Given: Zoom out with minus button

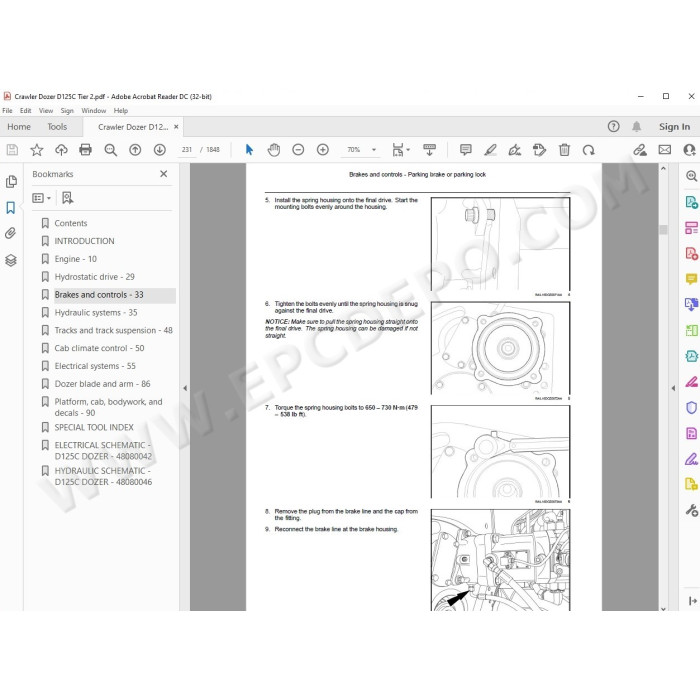Looking at the screenshot, I should coord(298,150).
